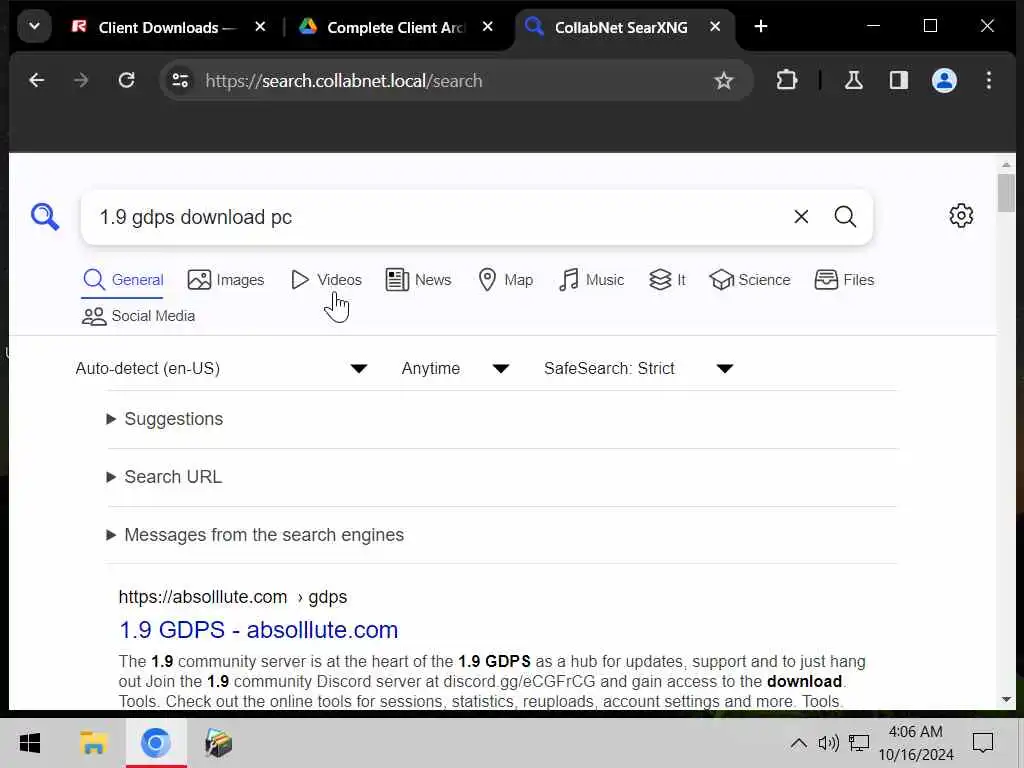Switch to It results category

coord(667,280)
